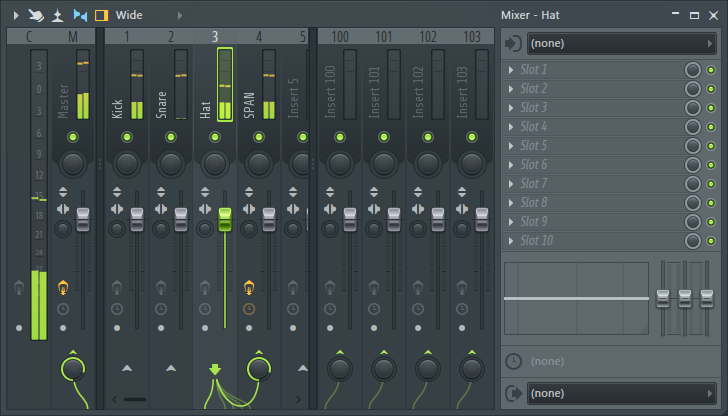Open the Slot 10 effect menu

pos(511,241)
